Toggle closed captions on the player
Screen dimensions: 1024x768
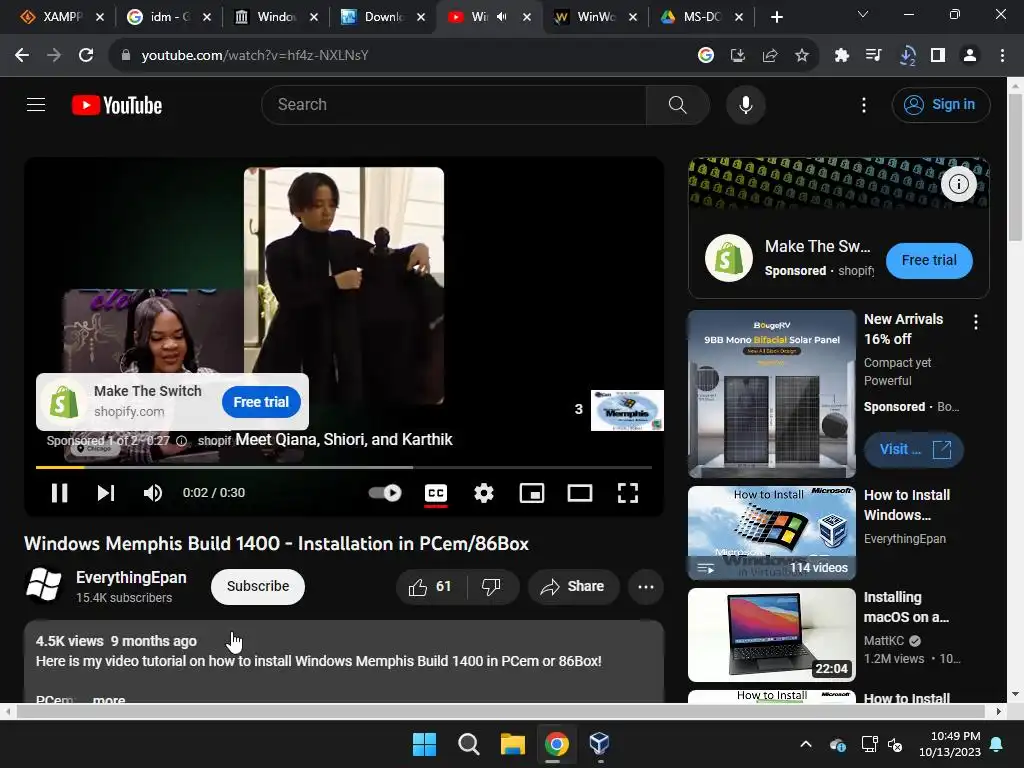tap(436, 493)
